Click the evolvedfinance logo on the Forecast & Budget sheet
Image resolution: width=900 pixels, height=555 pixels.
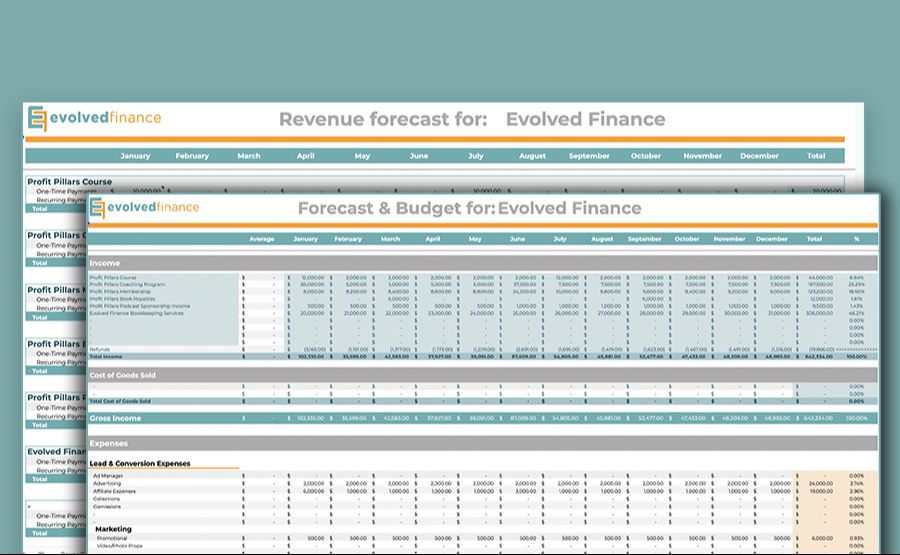[x=145, y=208]
